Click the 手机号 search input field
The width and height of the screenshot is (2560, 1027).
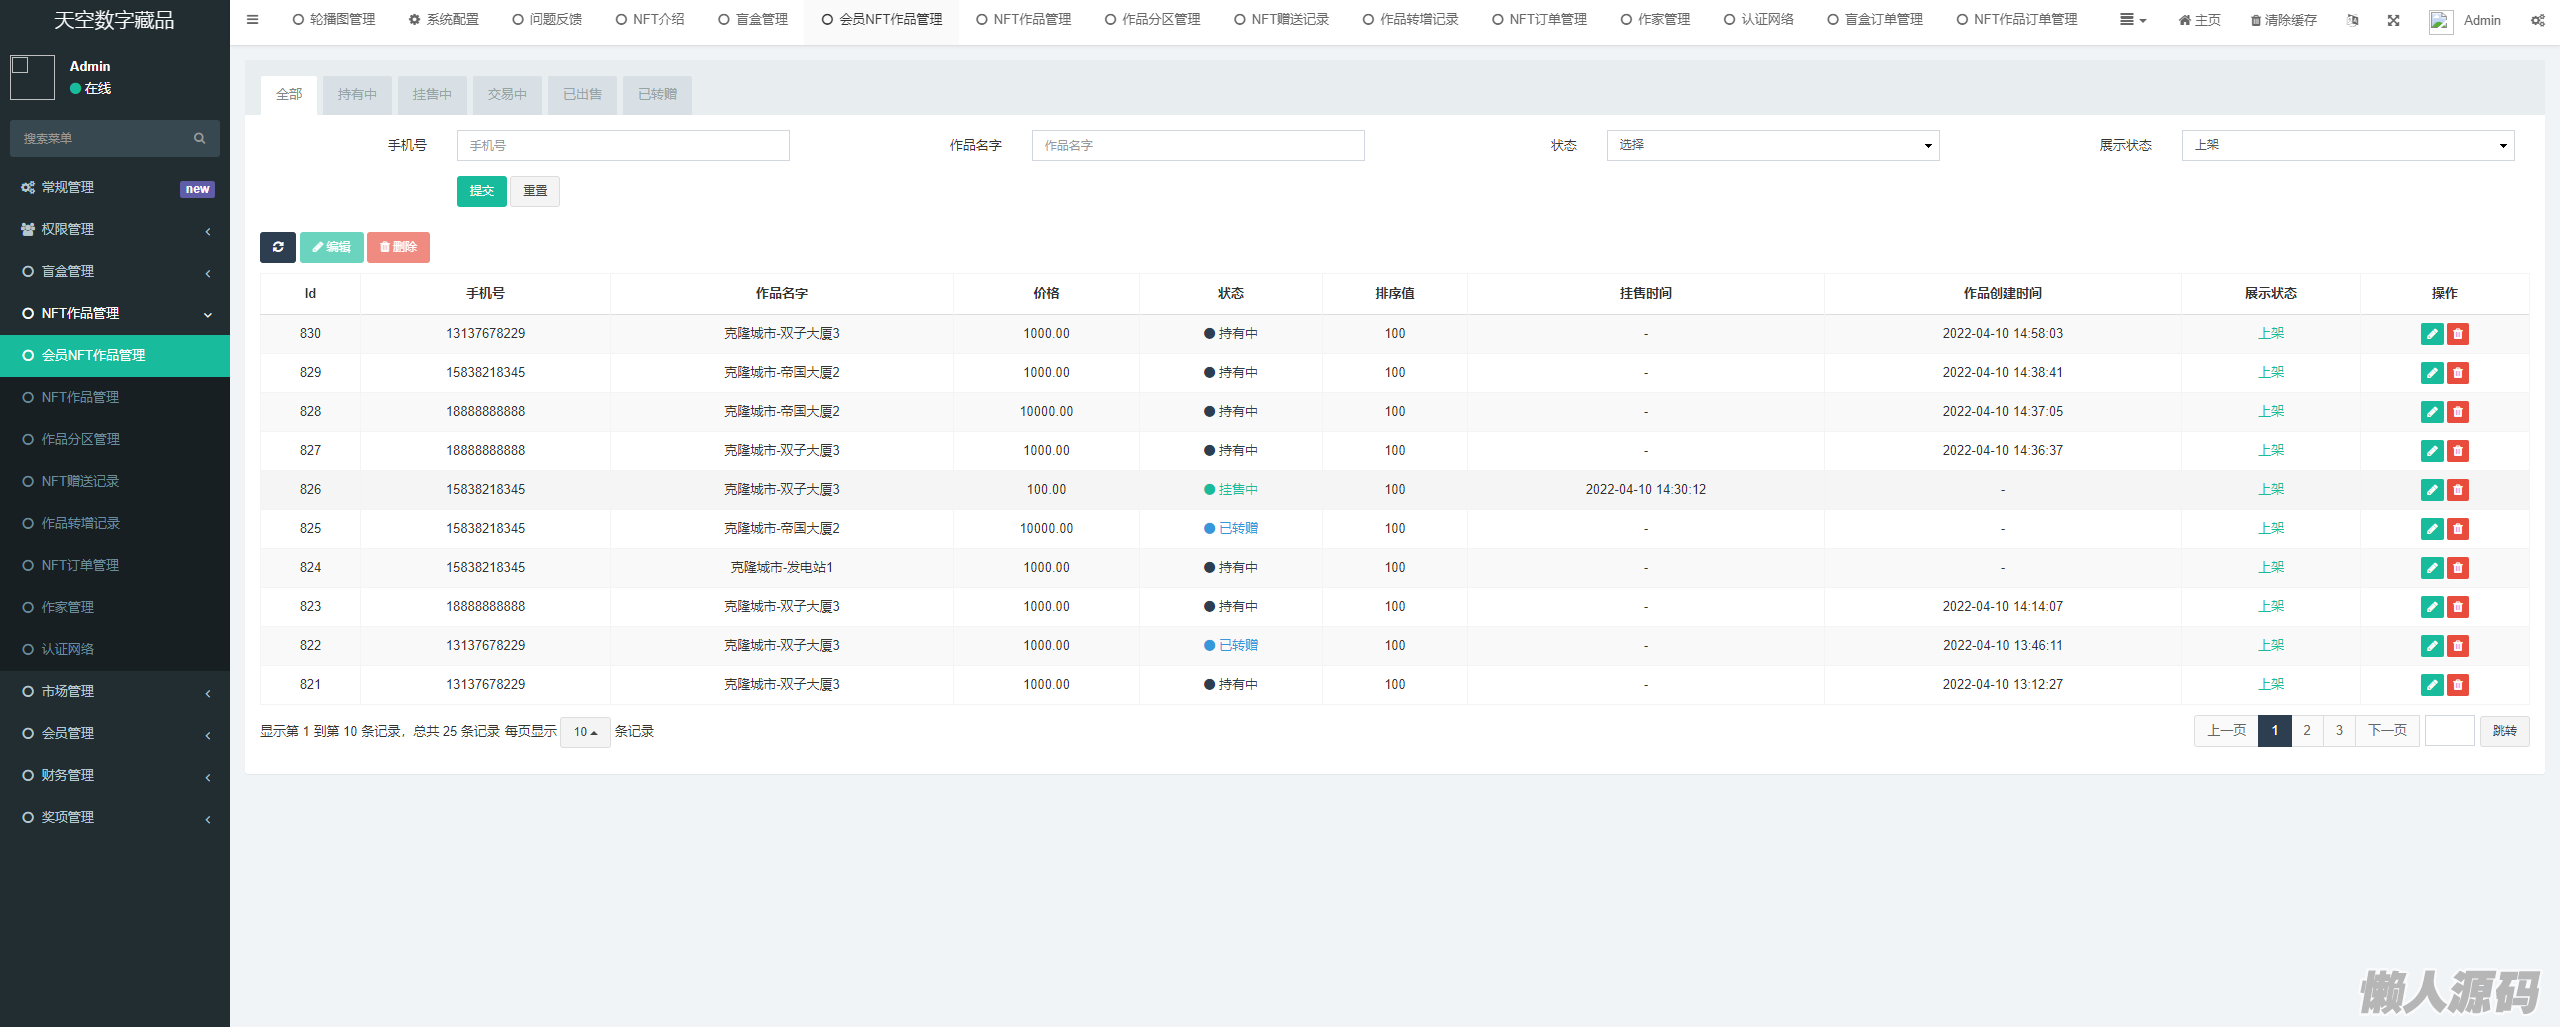click(623, 145)
